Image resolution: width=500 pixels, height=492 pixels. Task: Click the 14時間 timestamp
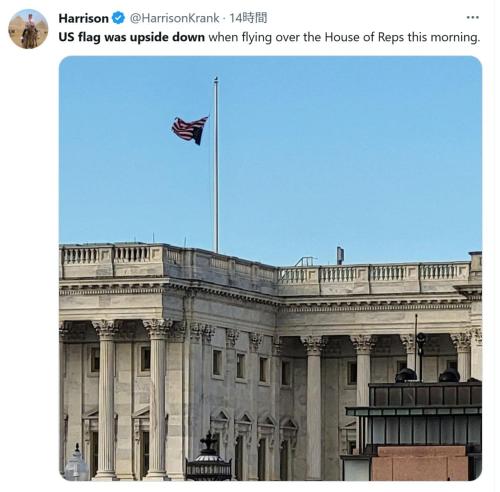(248, 18)
